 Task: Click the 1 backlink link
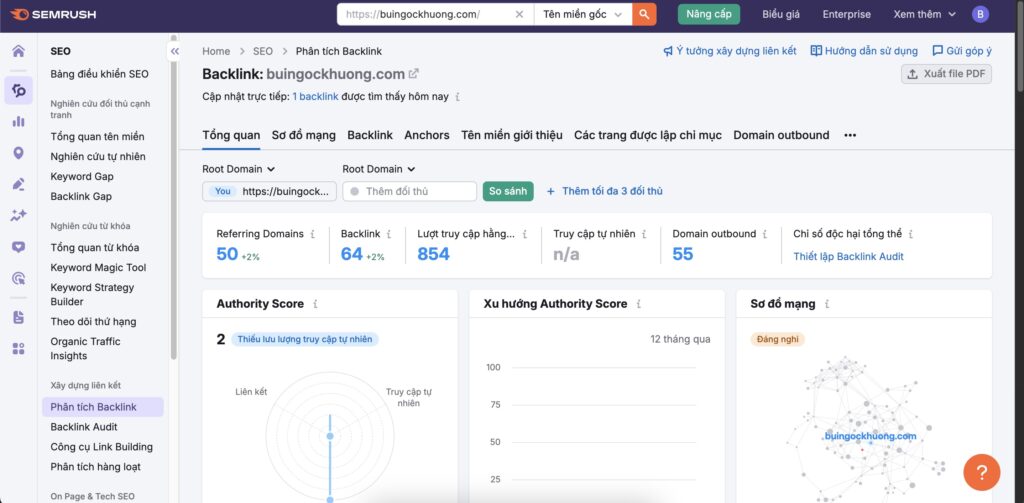[315, 97]
